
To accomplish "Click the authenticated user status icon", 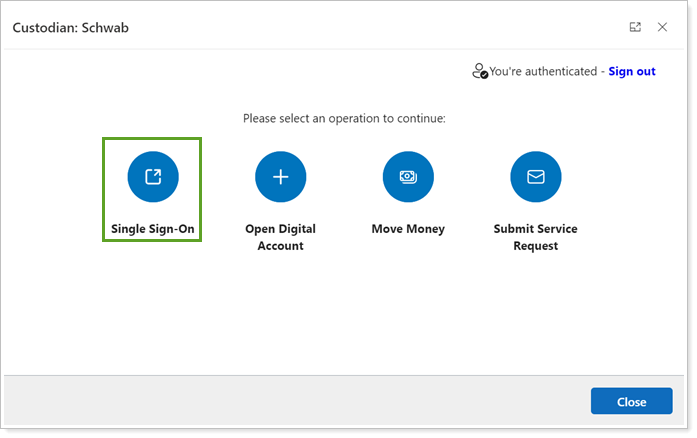I will coord(480,72).
